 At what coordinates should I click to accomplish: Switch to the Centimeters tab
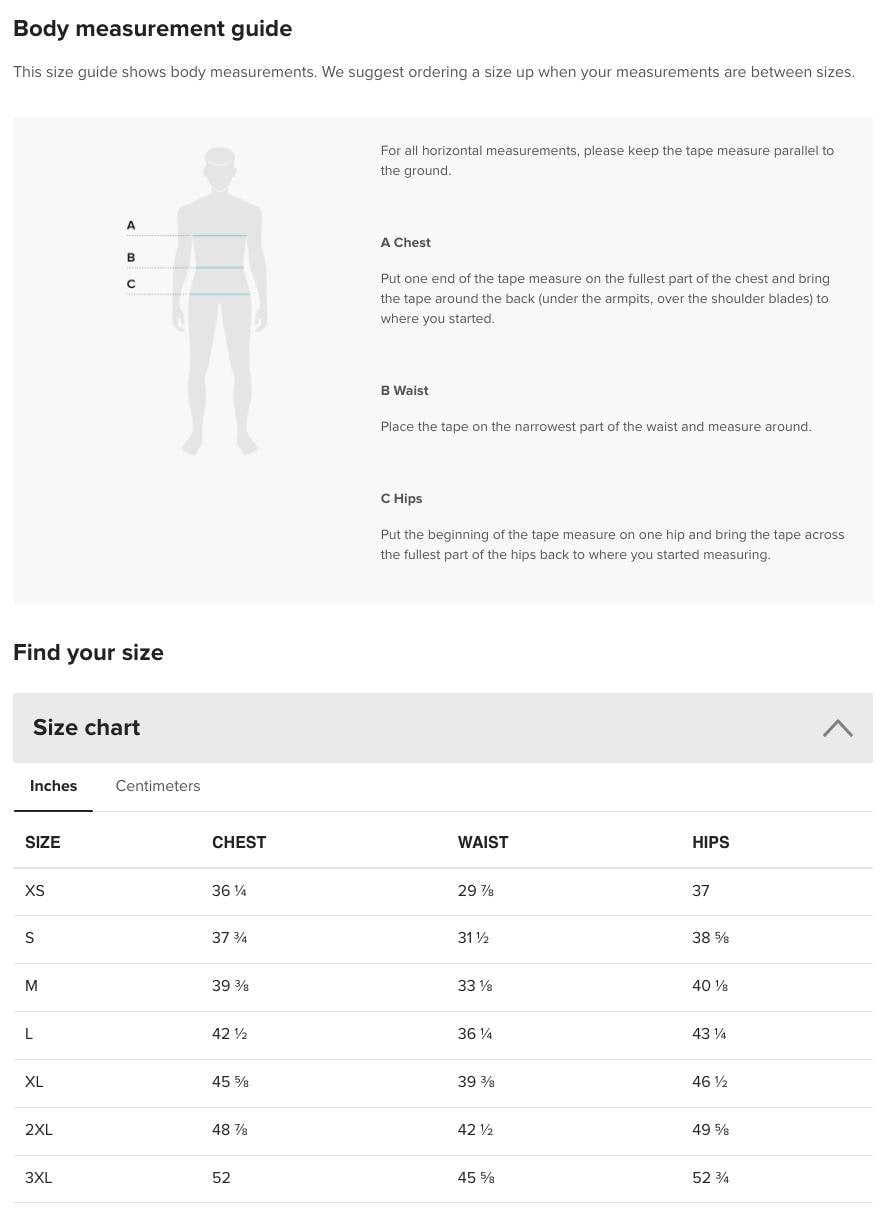click(157, 786)
